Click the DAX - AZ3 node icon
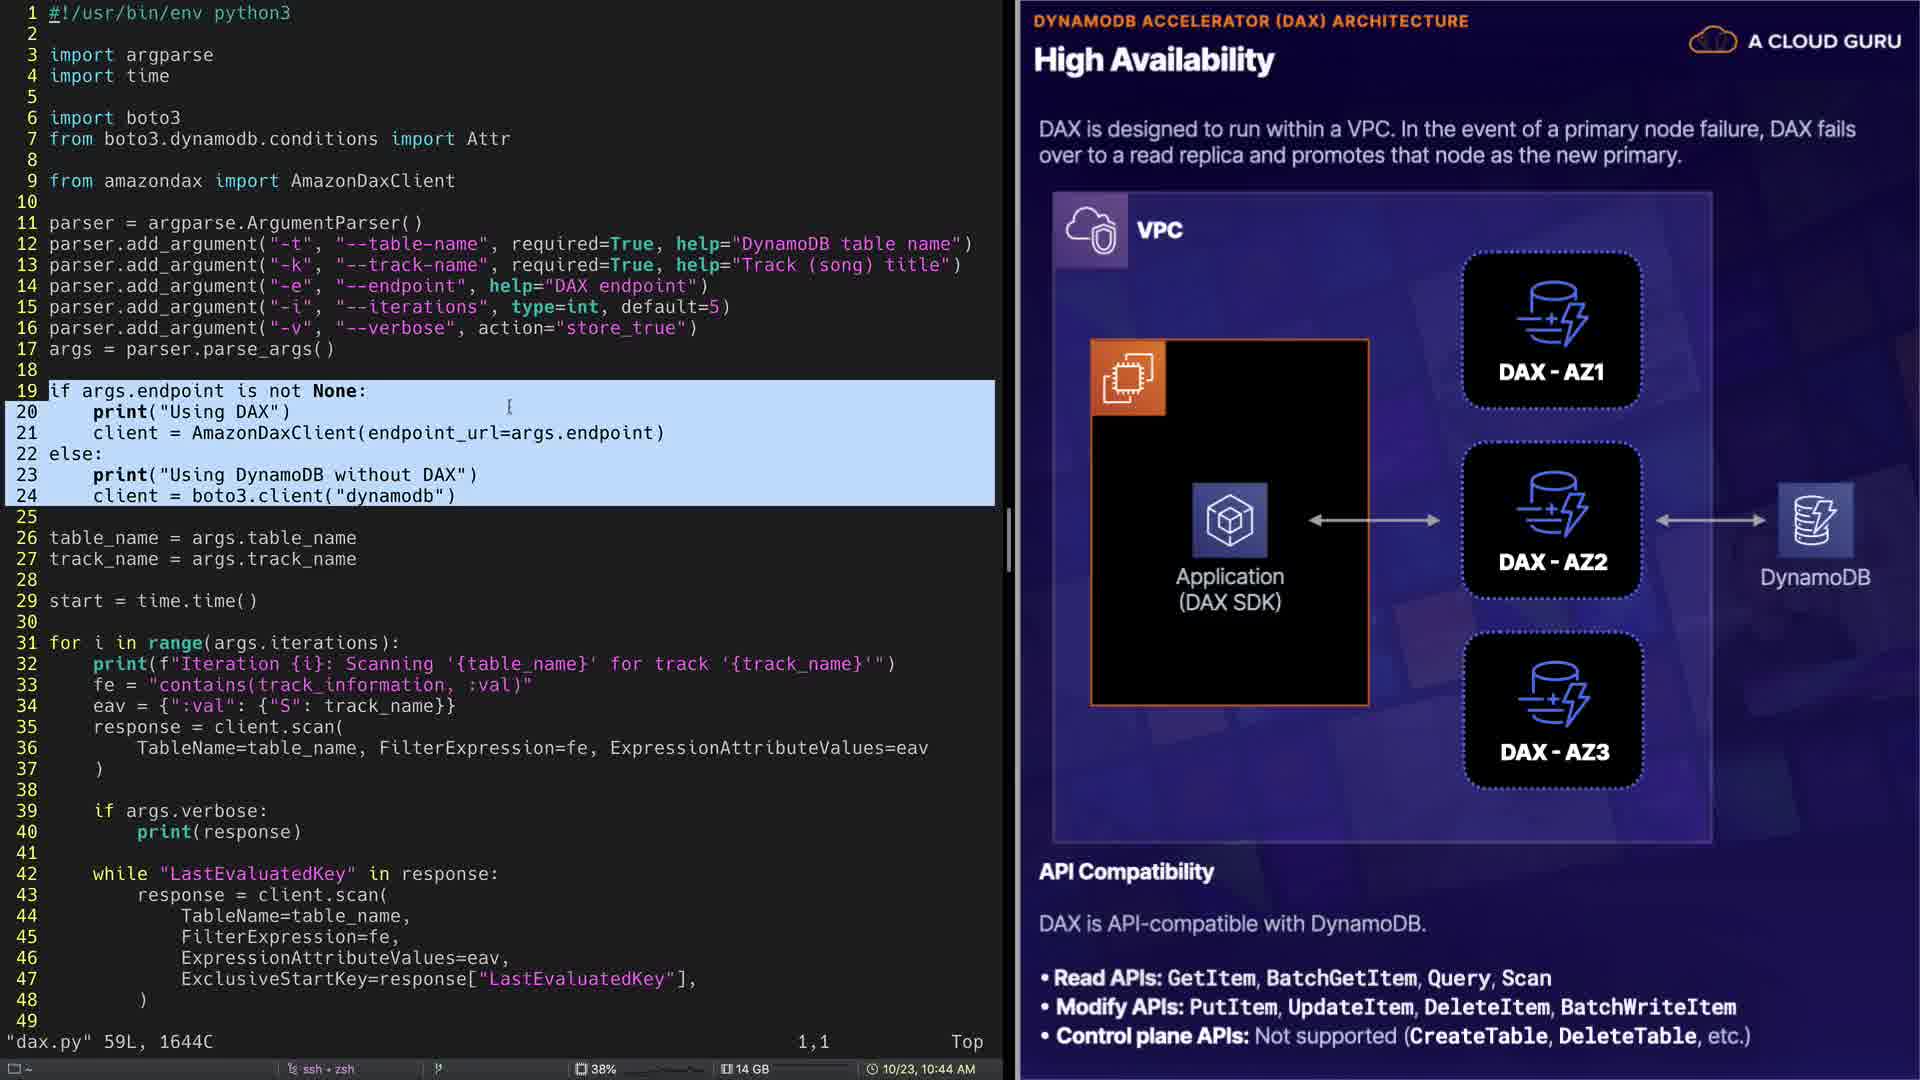Screen dimensions: 1920x1080 coord(1553,693)
